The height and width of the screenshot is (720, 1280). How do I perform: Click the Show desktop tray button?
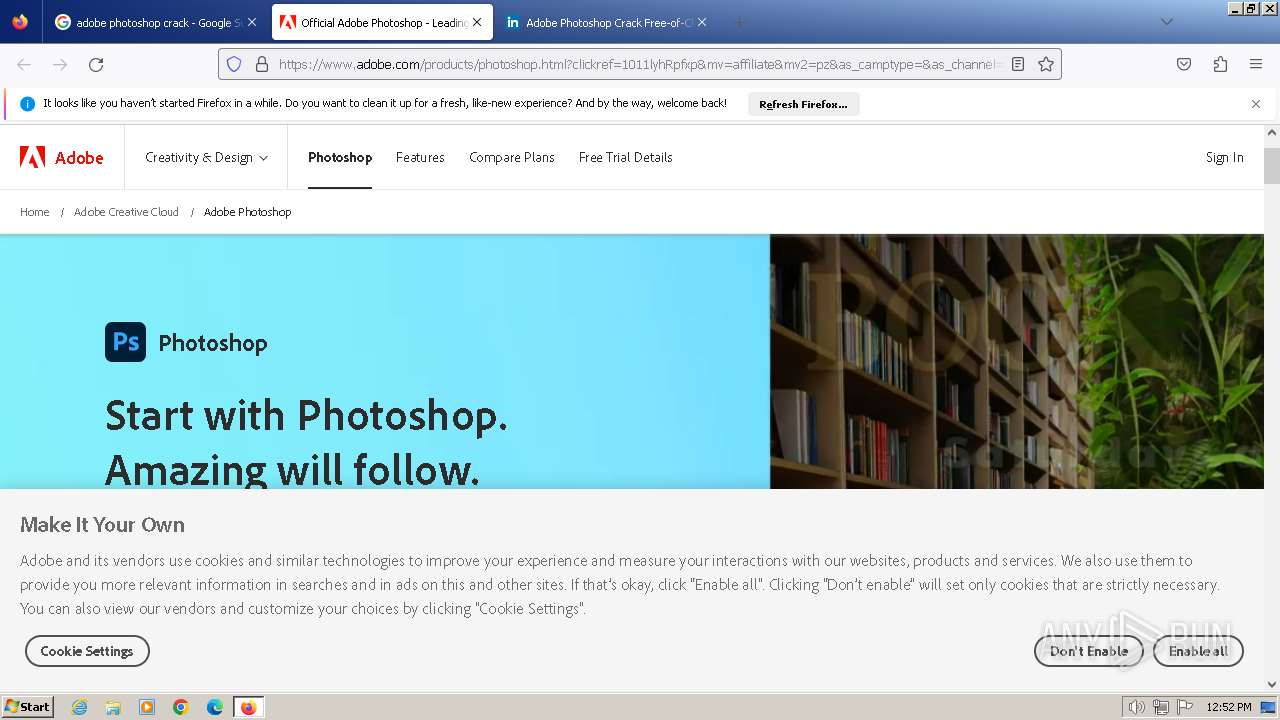coord(1269,707)
